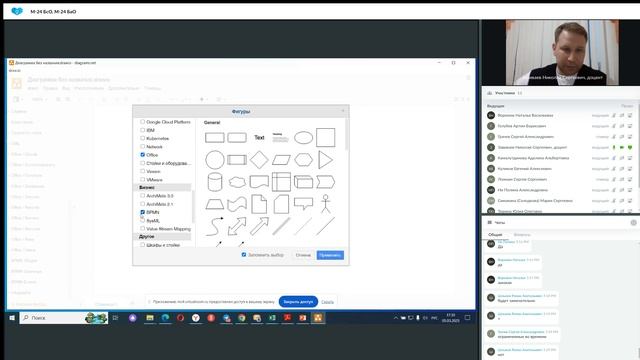Enable Value Stream Mapping library
Viewport: 640px width, 360px height.
(142, 229)
